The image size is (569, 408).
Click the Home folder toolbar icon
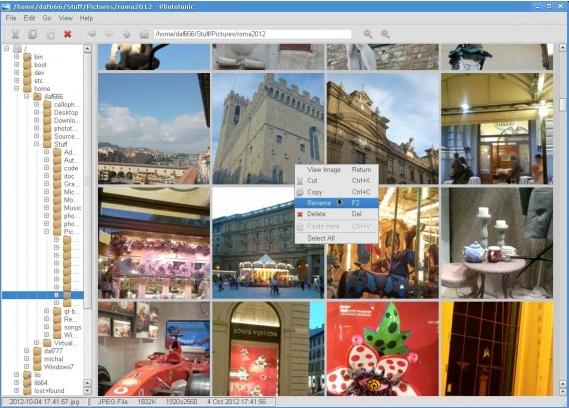click(144, 34)
